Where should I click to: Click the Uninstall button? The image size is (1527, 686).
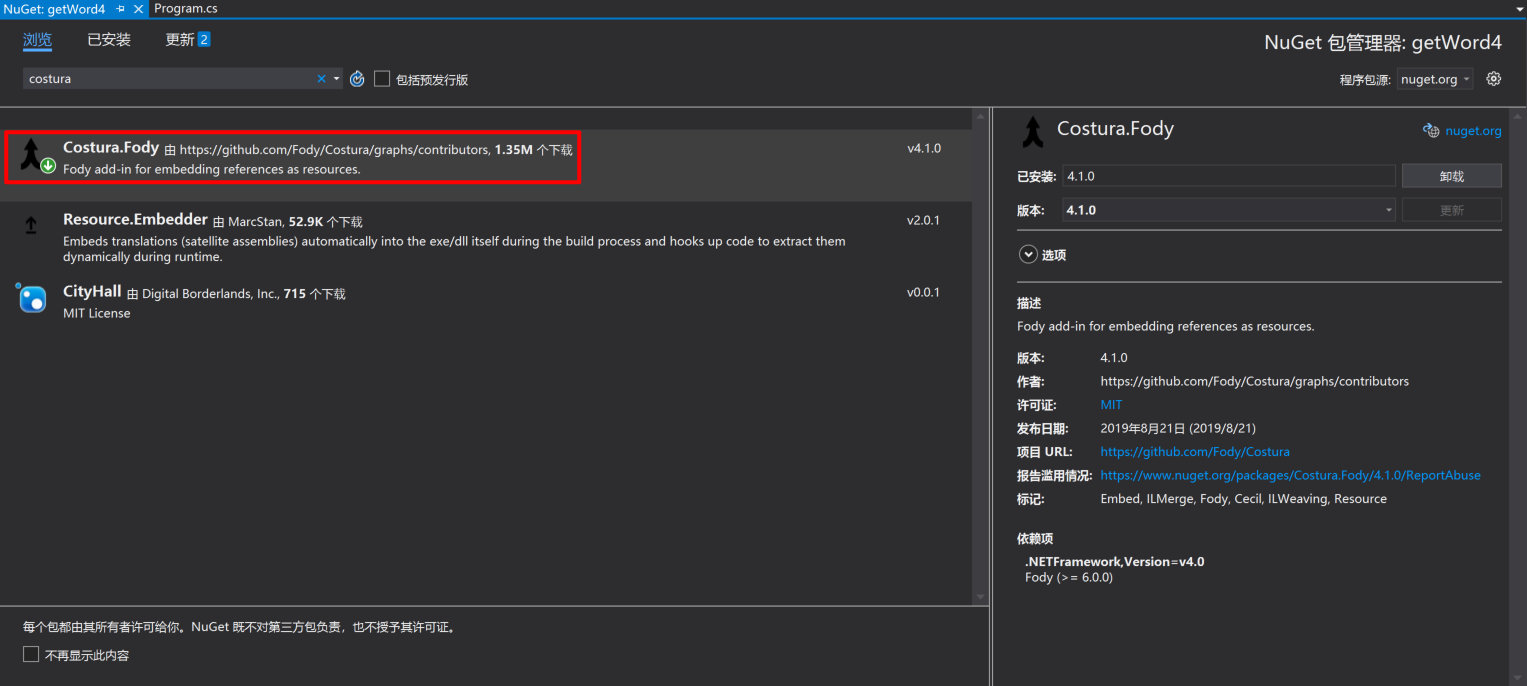click(x=1452, y=176)
